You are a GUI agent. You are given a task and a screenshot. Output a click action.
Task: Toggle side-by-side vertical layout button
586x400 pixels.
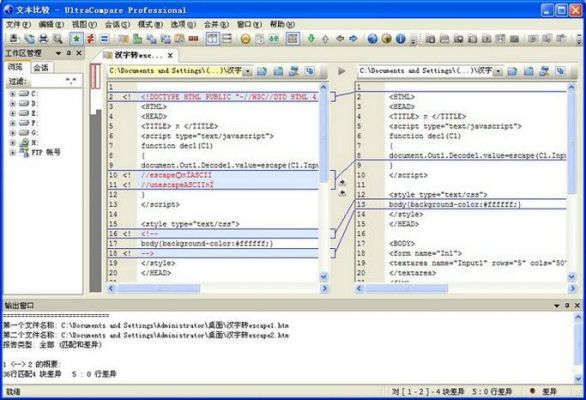coord(212,39)
